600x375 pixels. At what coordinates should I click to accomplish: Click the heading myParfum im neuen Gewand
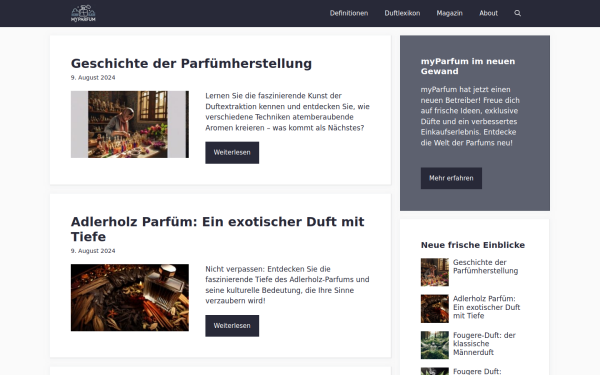pyautogui.click(x=468, y=66)
